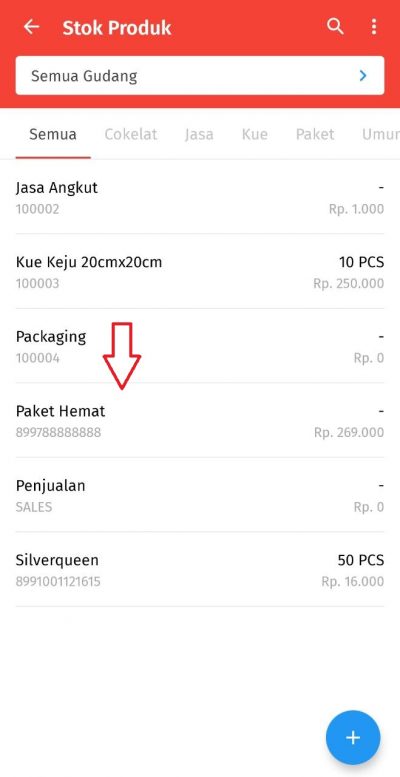Switch to the Jasa tab
400x777 pixels.
pyautogui.click(x=199, y=134)
